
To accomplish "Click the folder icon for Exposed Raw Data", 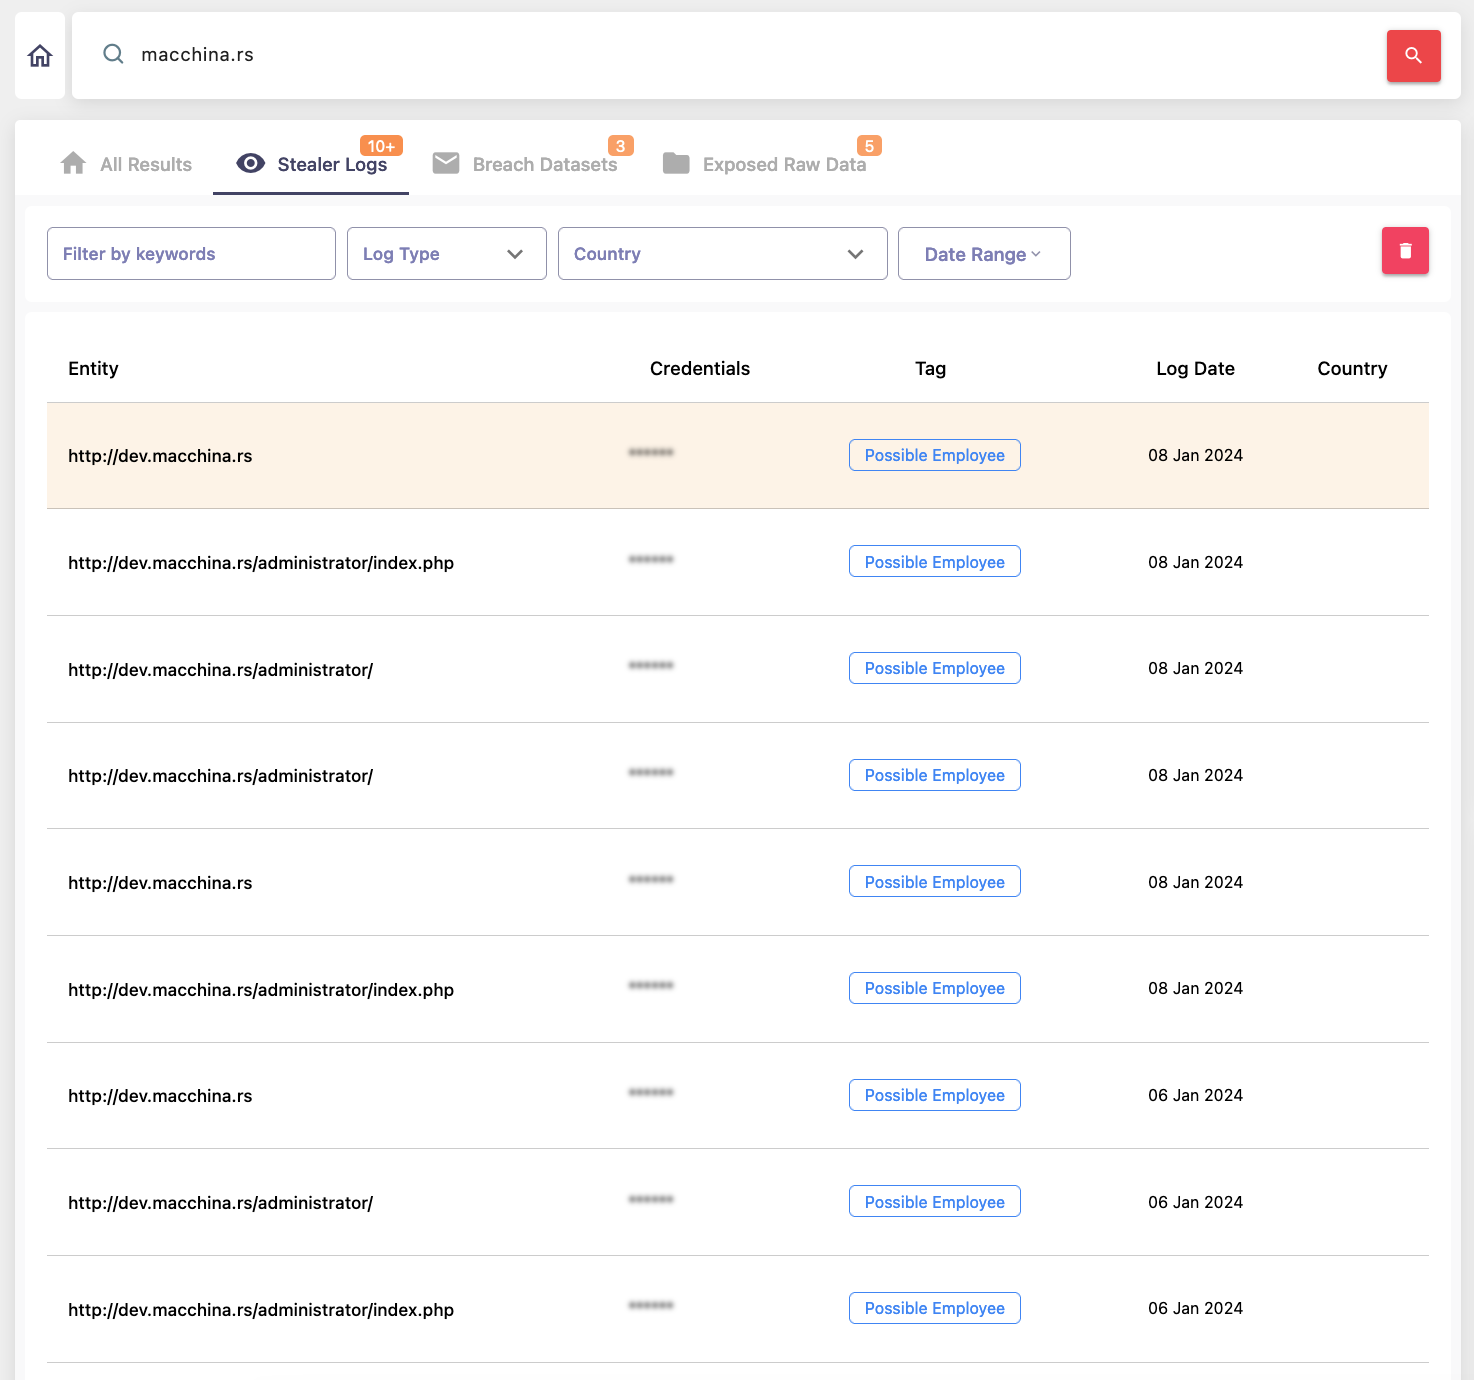I will click(x=676, y=163).
